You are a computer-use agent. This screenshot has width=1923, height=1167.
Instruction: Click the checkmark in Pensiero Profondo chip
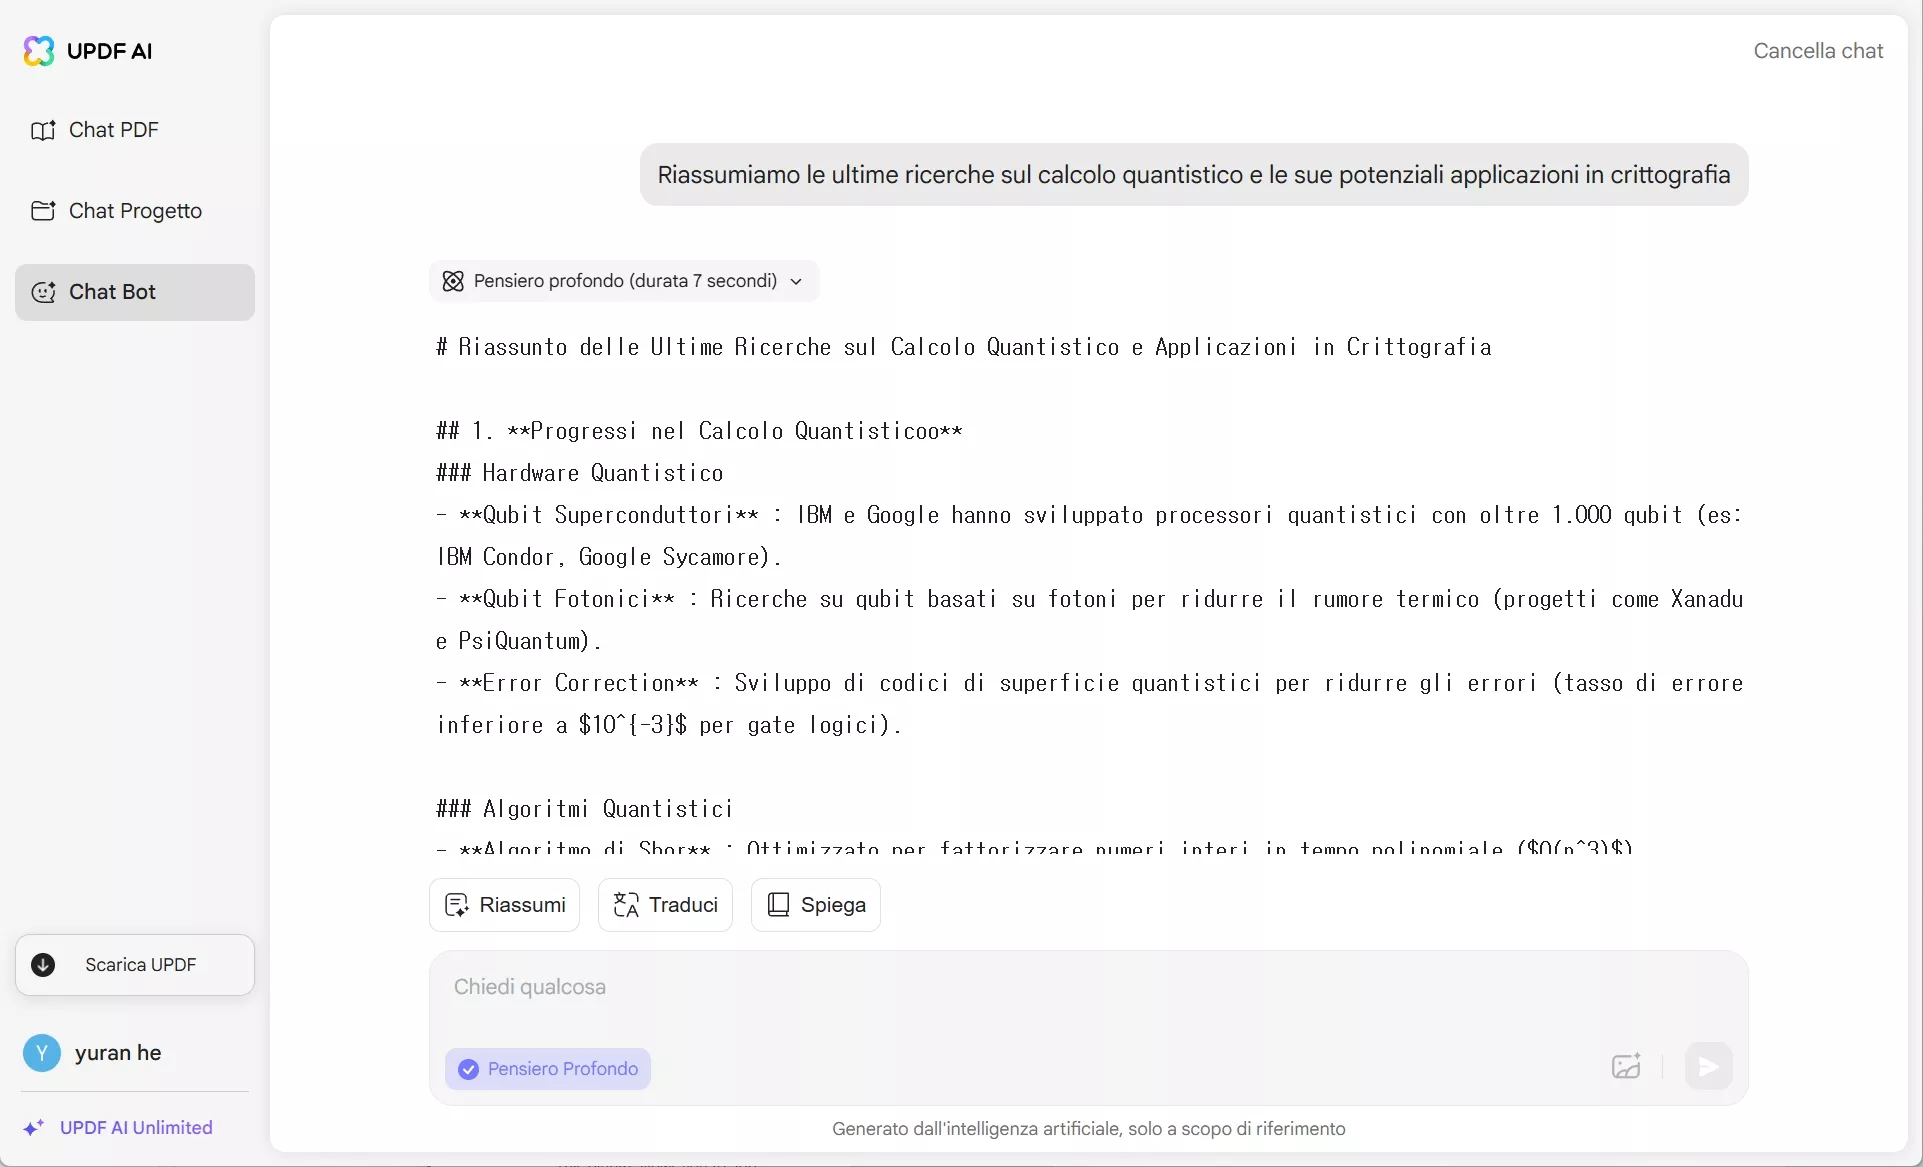pyautogui.click(x=468, y=1069)
